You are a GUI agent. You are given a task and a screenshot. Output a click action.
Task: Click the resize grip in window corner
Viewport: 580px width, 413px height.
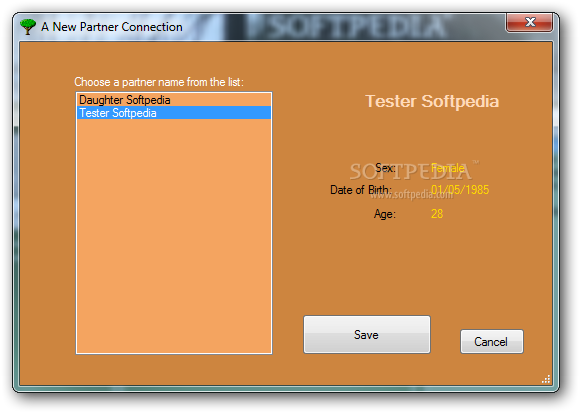(x=546, y=379)
